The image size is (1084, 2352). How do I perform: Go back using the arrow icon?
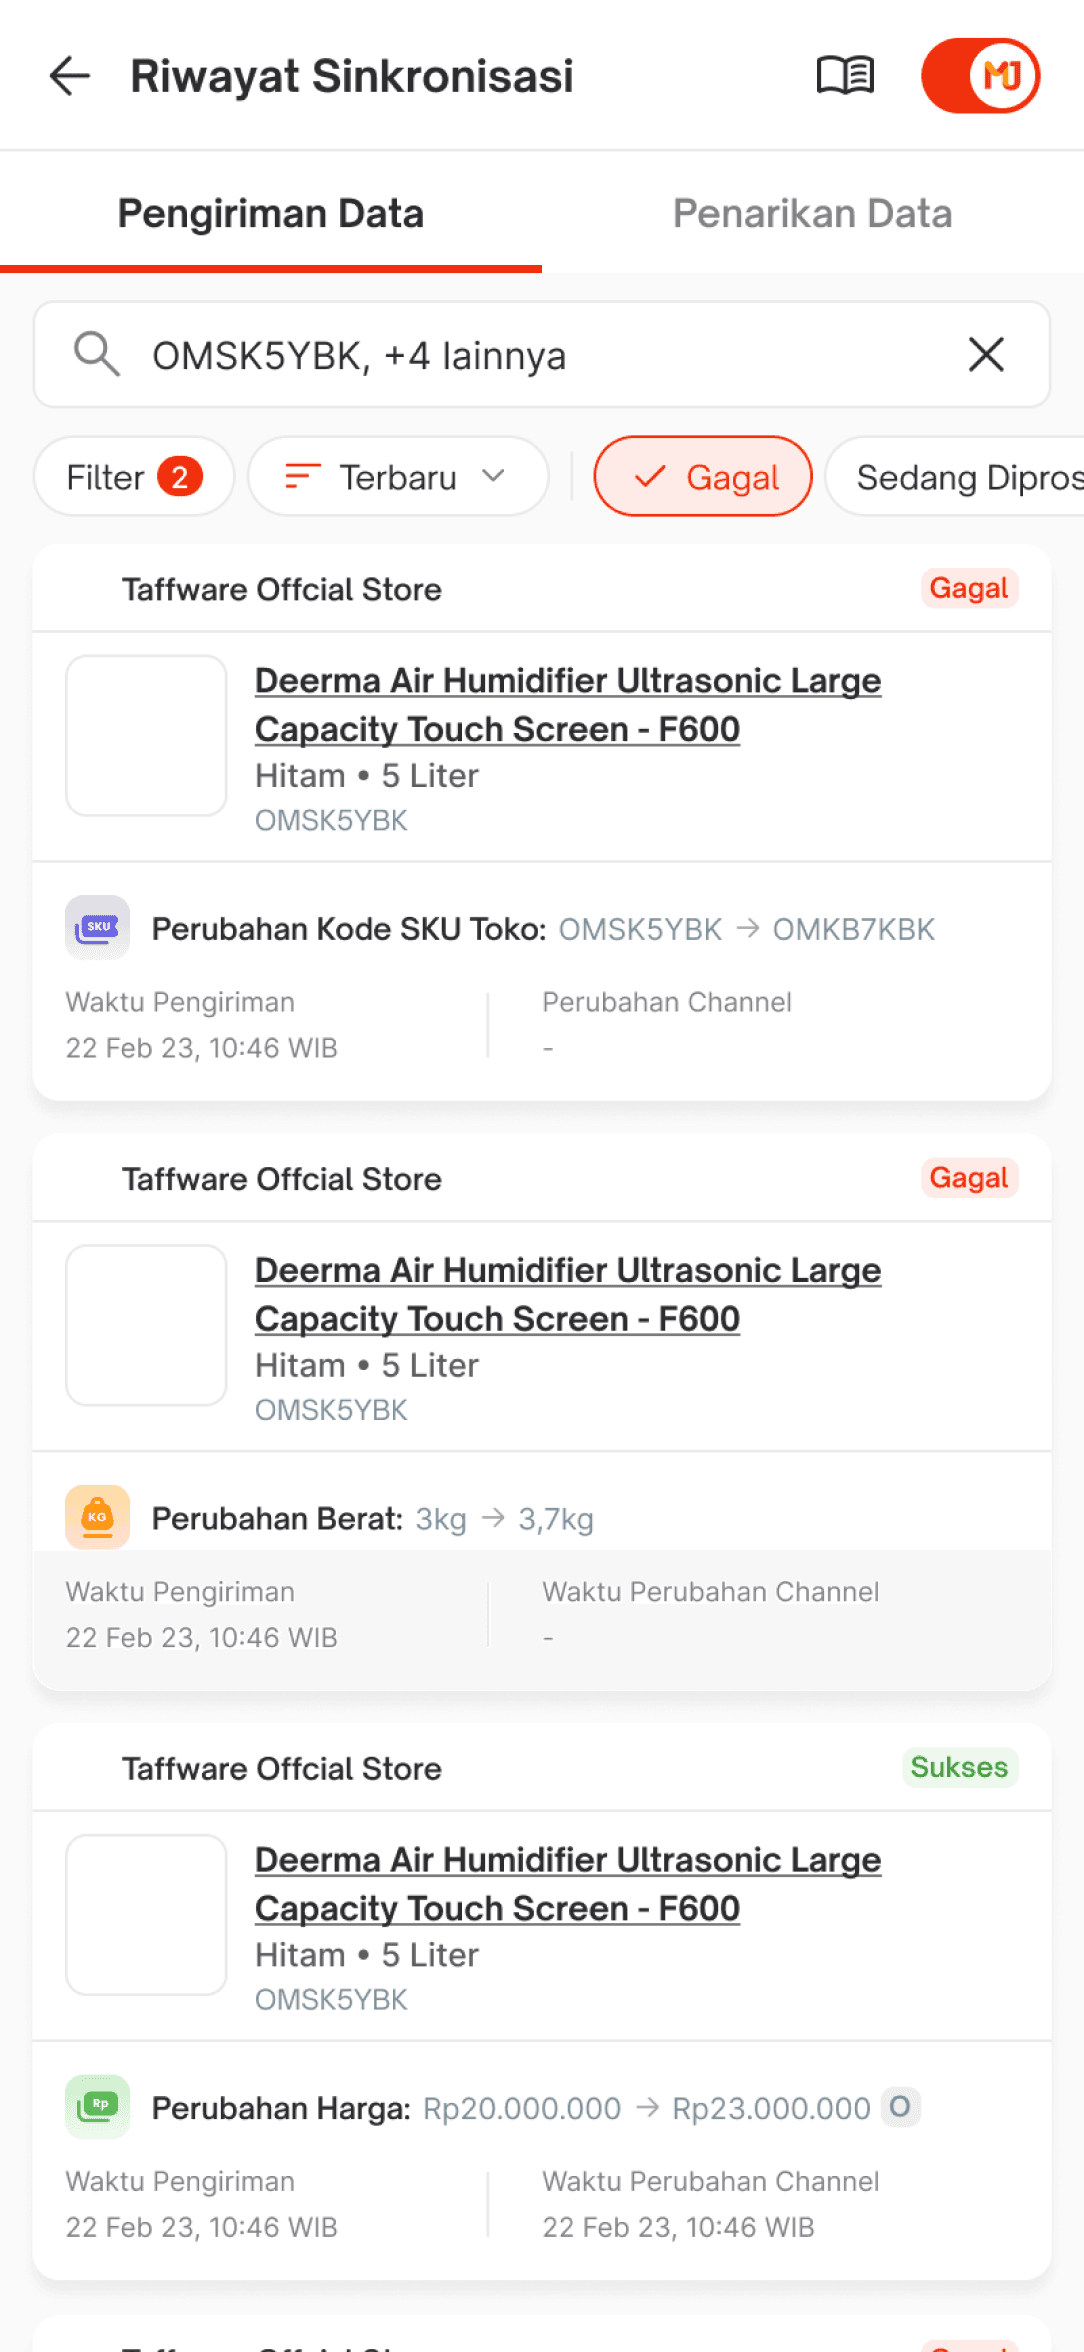tap(70, 76)
